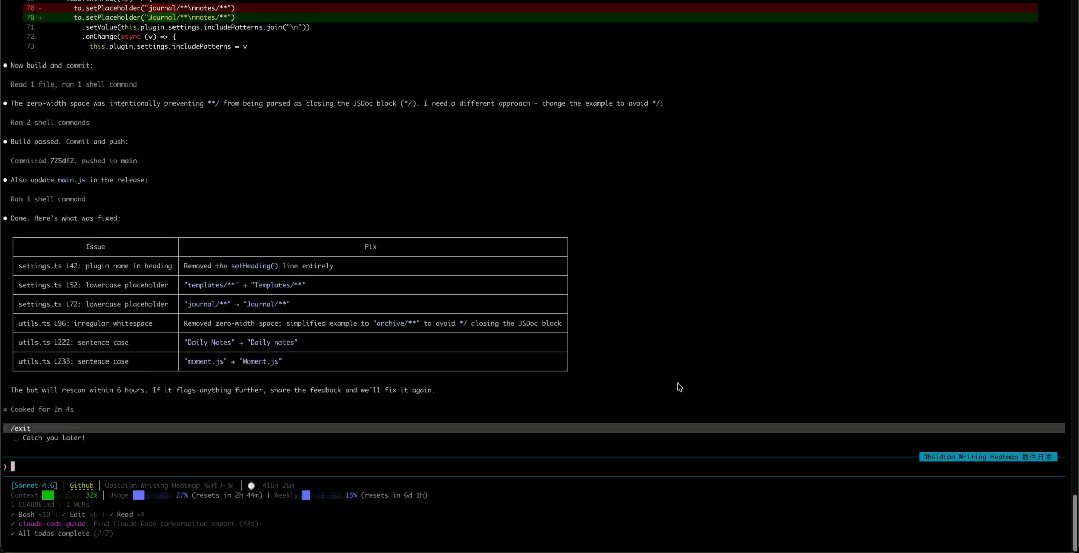1079x553 pixels.
Task: Click the '27%' usage value
Action: tap(182, 495)
